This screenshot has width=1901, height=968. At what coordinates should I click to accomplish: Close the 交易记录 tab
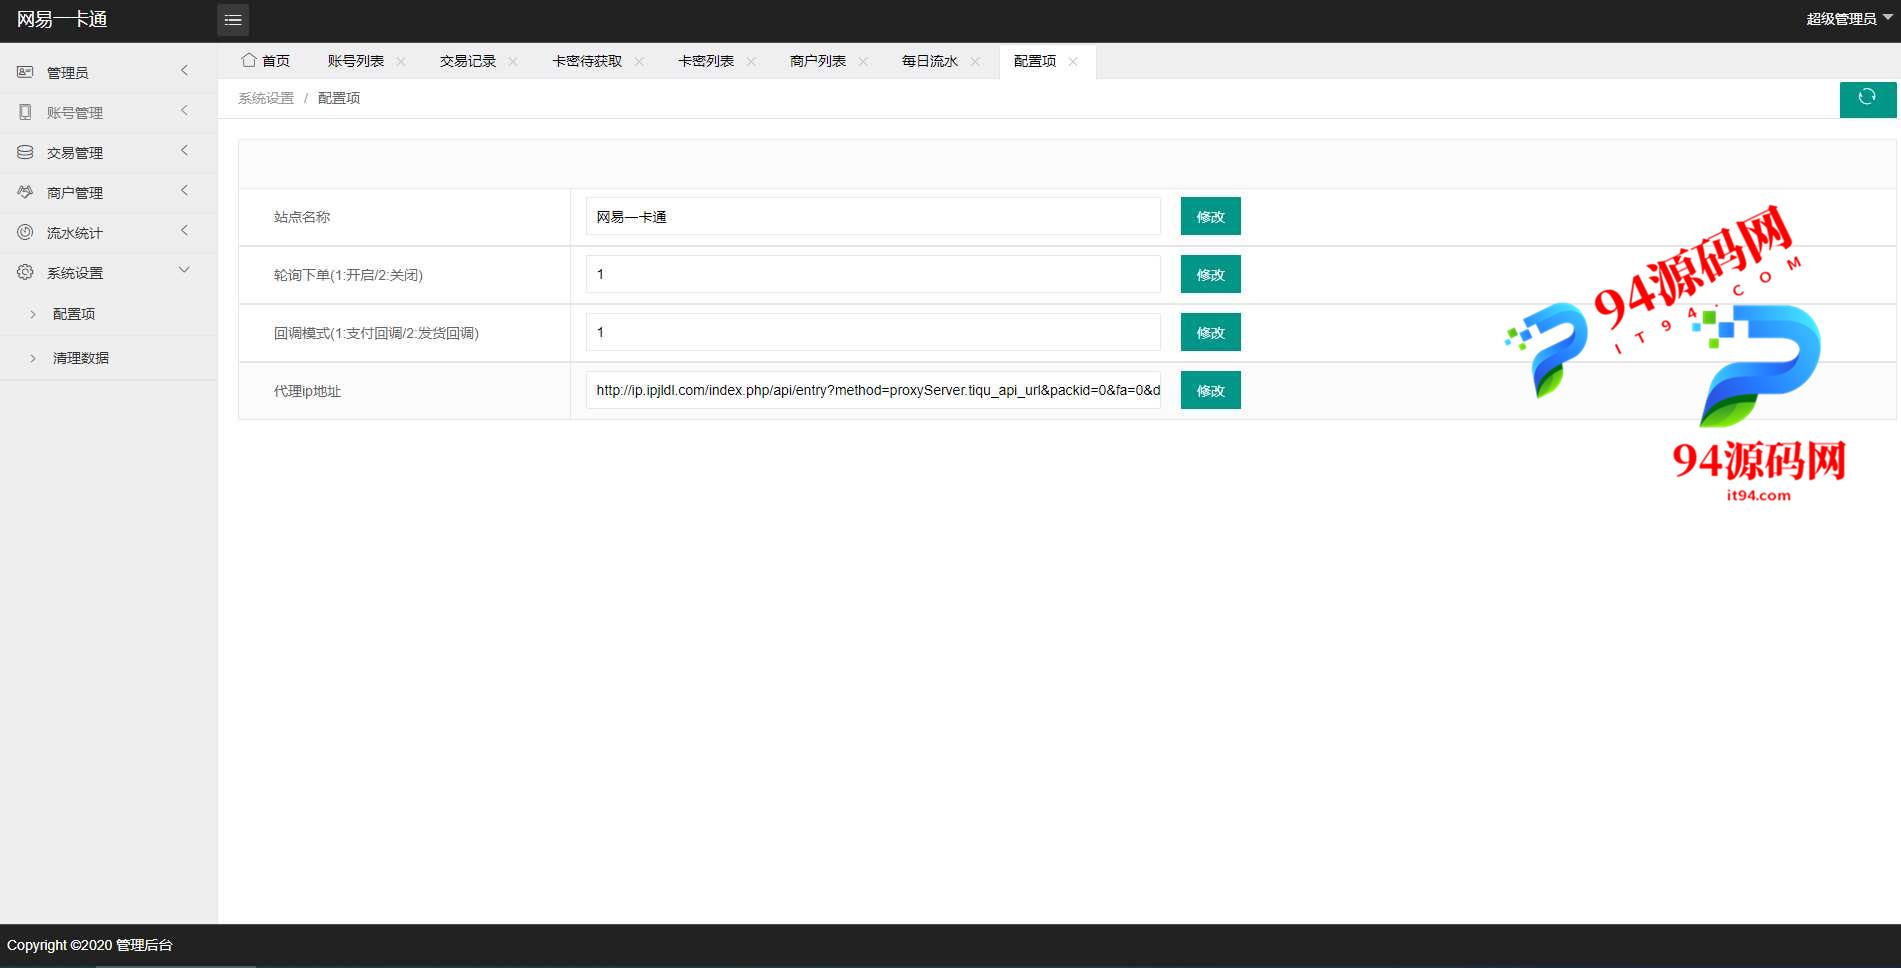(513, 61)
